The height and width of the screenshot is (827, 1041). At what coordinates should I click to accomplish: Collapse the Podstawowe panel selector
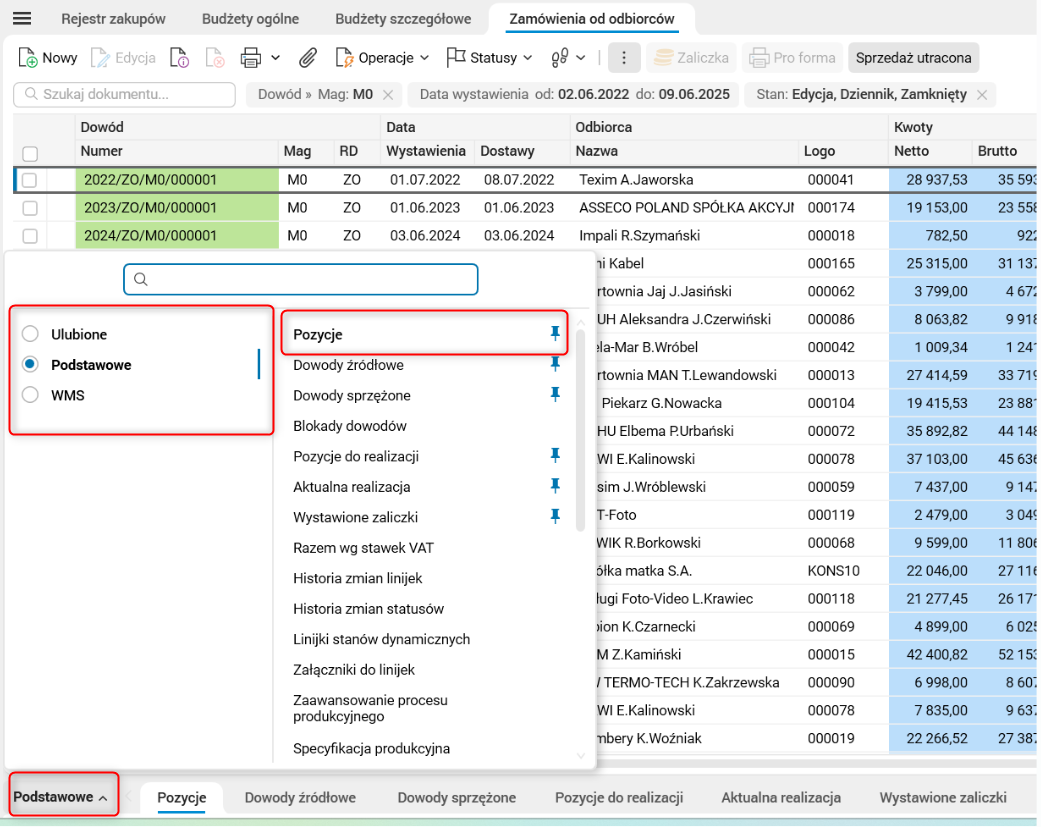(62, 796)
